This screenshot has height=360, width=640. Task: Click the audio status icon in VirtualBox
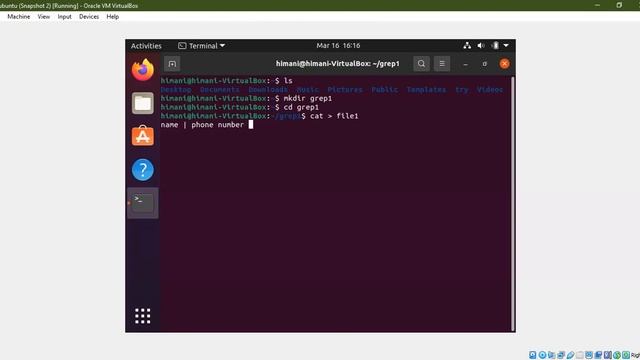click(552, 355)
